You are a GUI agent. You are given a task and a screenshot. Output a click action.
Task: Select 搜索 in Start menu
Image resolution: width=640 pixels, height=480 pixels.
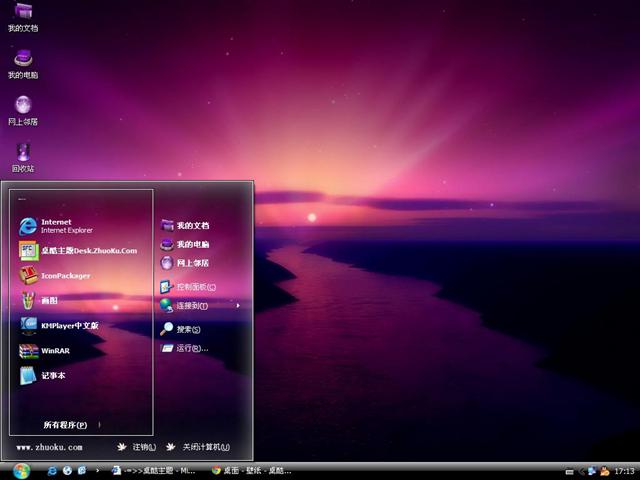click(x=187, y=329)
